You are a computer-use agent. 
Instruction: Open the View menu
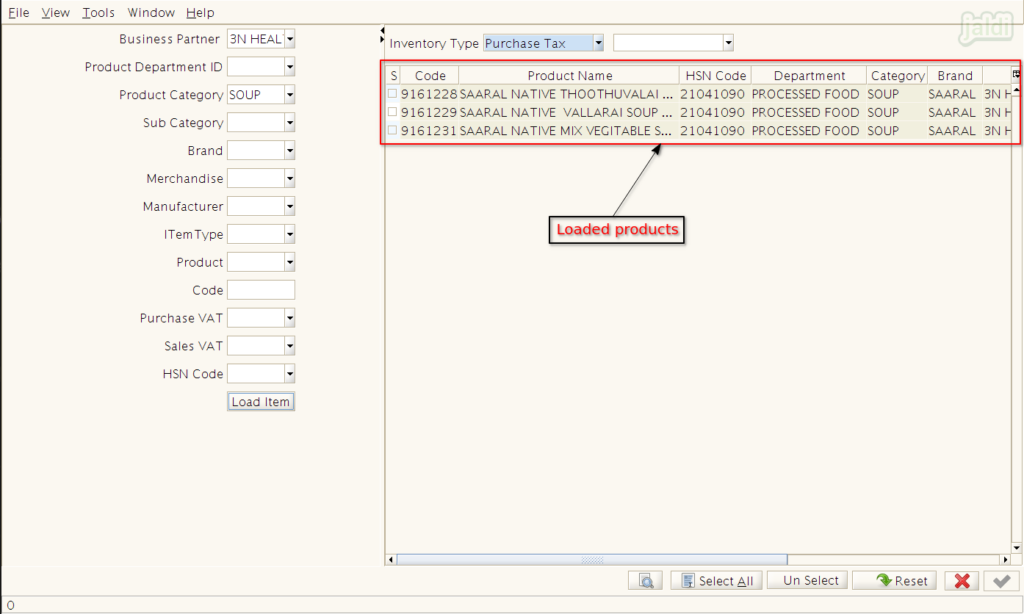[x=56, y=12]
